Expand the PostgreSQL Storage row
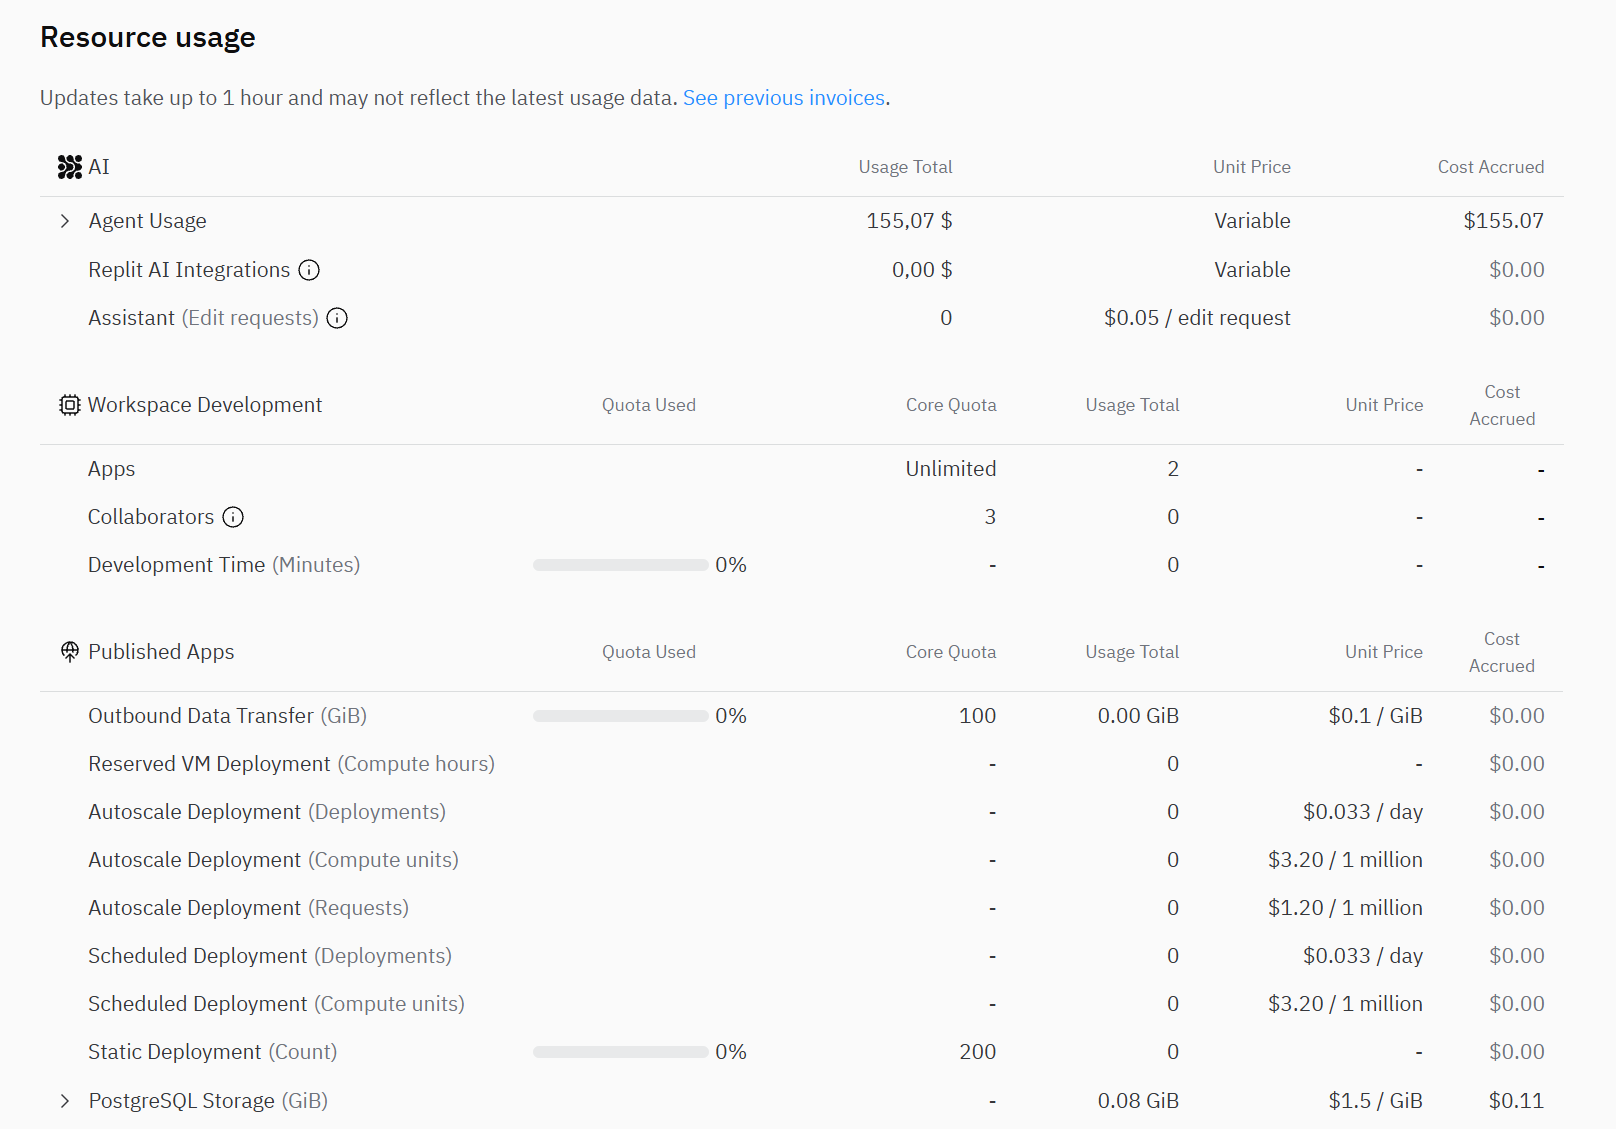The height and width of the screenshot is (1129, 1616). [65, 1101]
